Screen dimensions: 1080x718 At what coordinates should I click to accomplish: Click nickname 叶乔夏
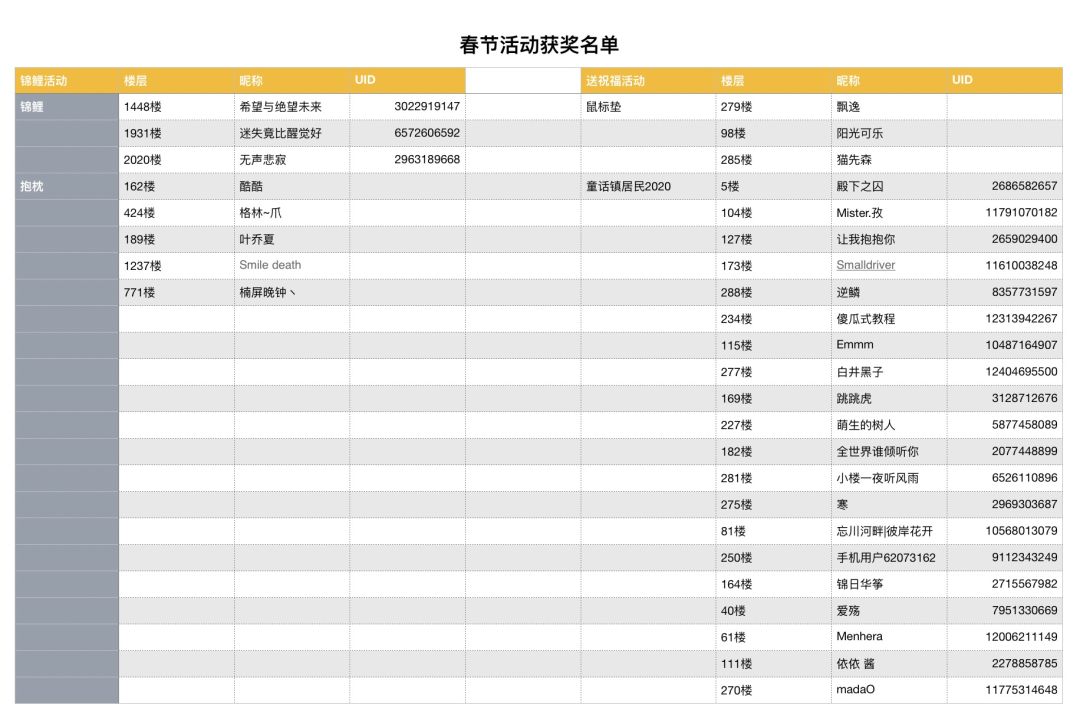[257, 239]
